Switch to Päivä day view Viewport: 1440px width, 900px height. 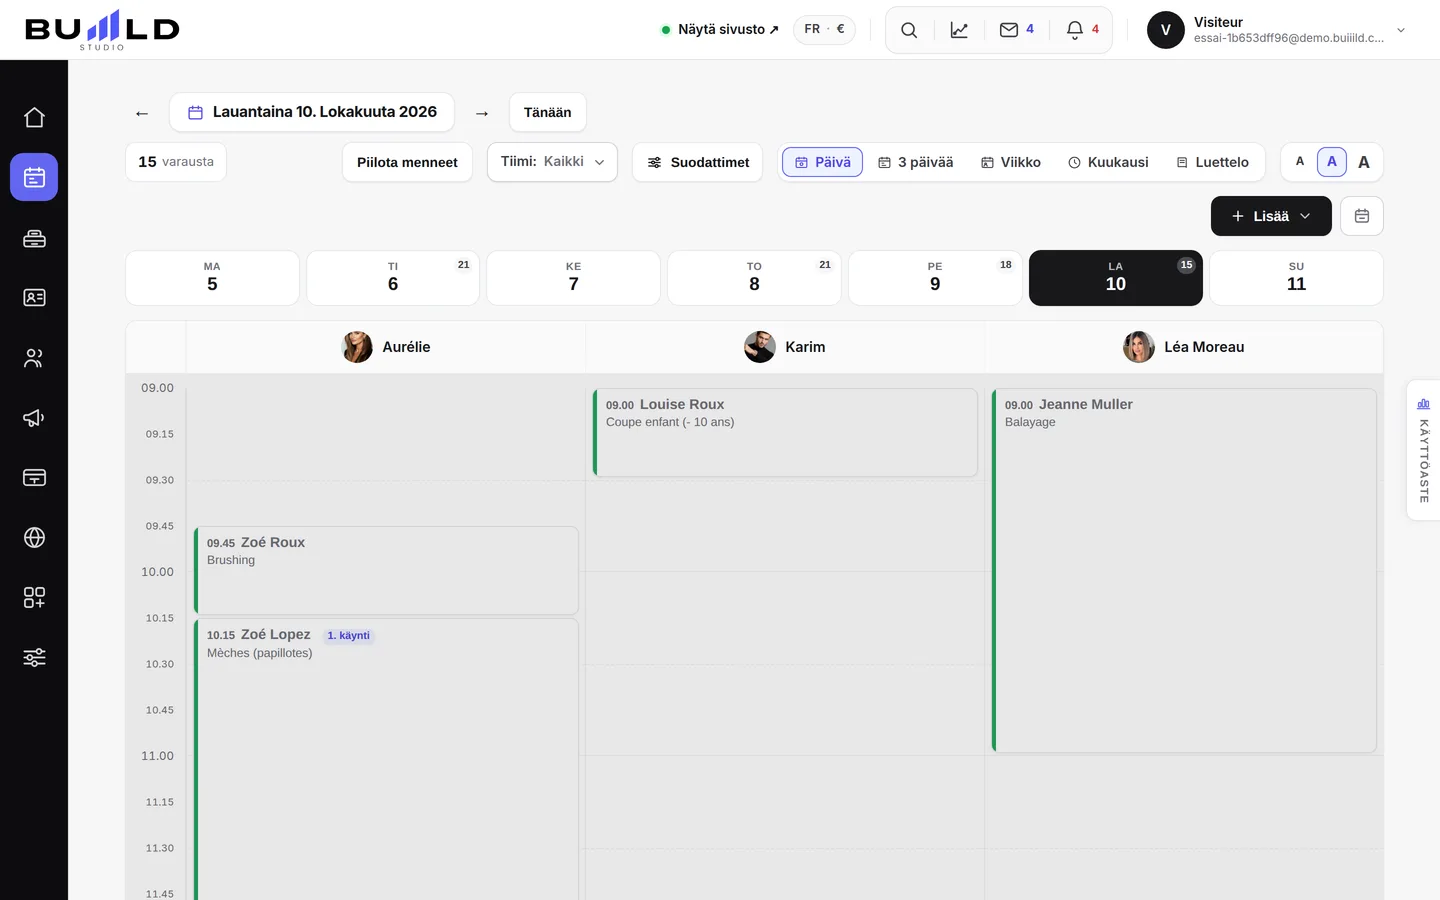pyautogui.click(x=822, y=162)
